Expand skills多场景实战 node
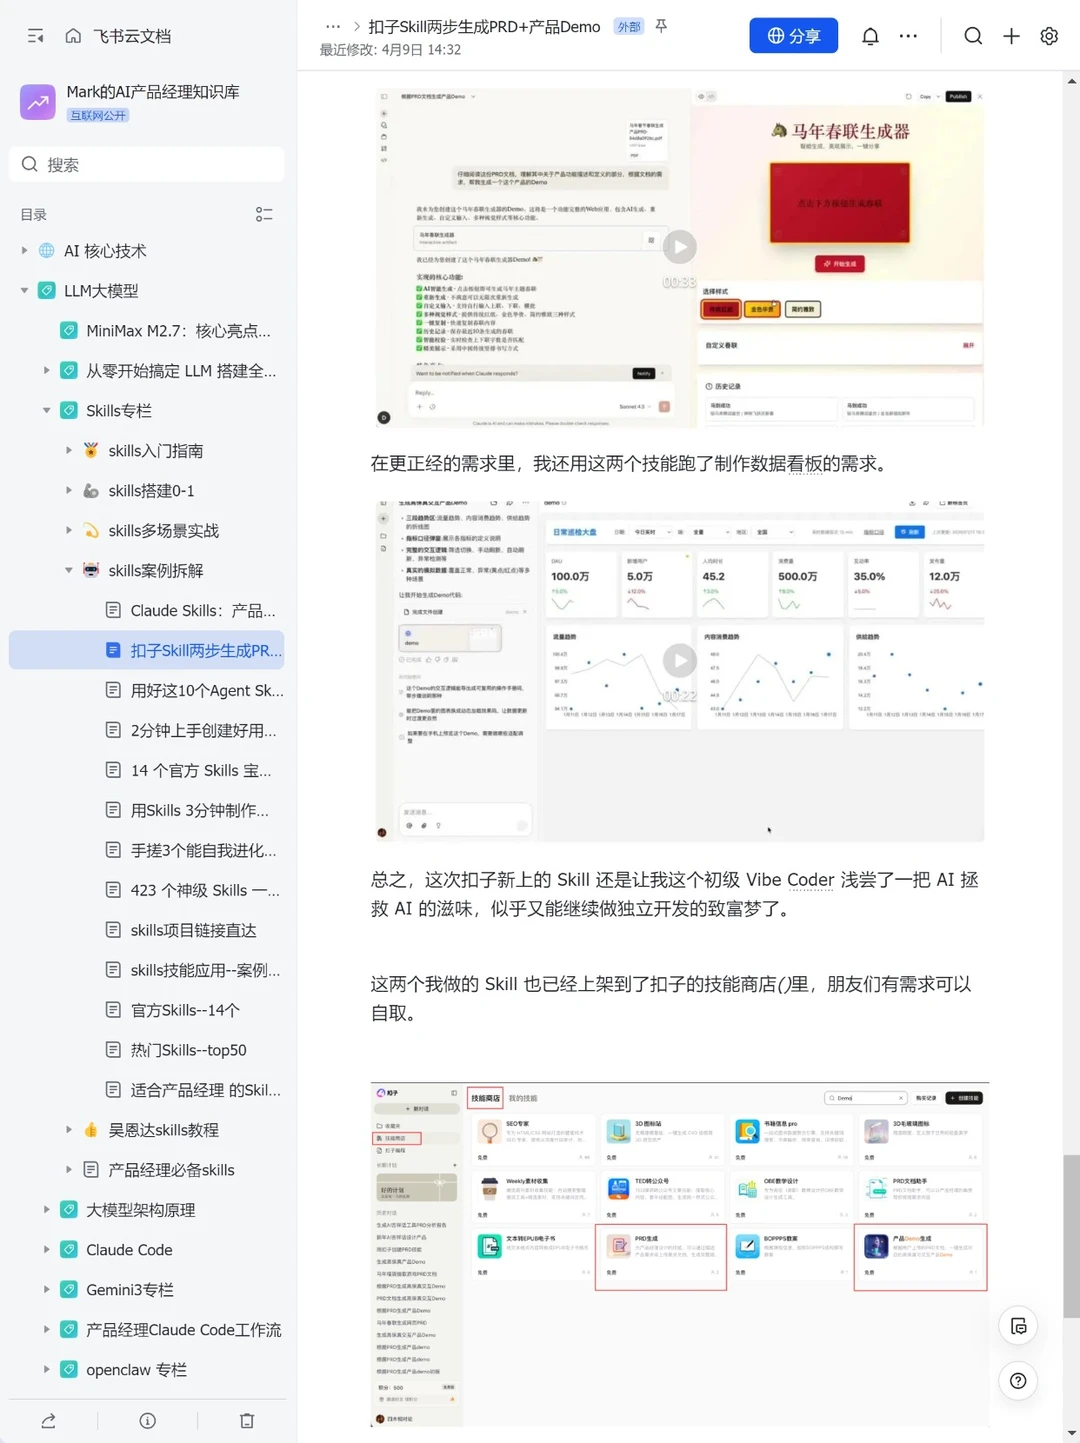 [x=69, y=531]
